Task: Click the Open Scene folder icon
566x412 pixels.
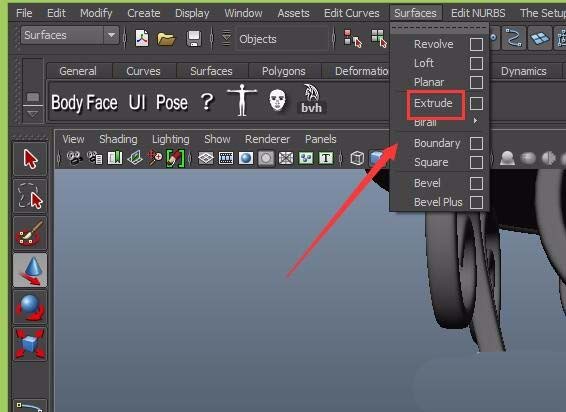Action: [x=166, y=39]
